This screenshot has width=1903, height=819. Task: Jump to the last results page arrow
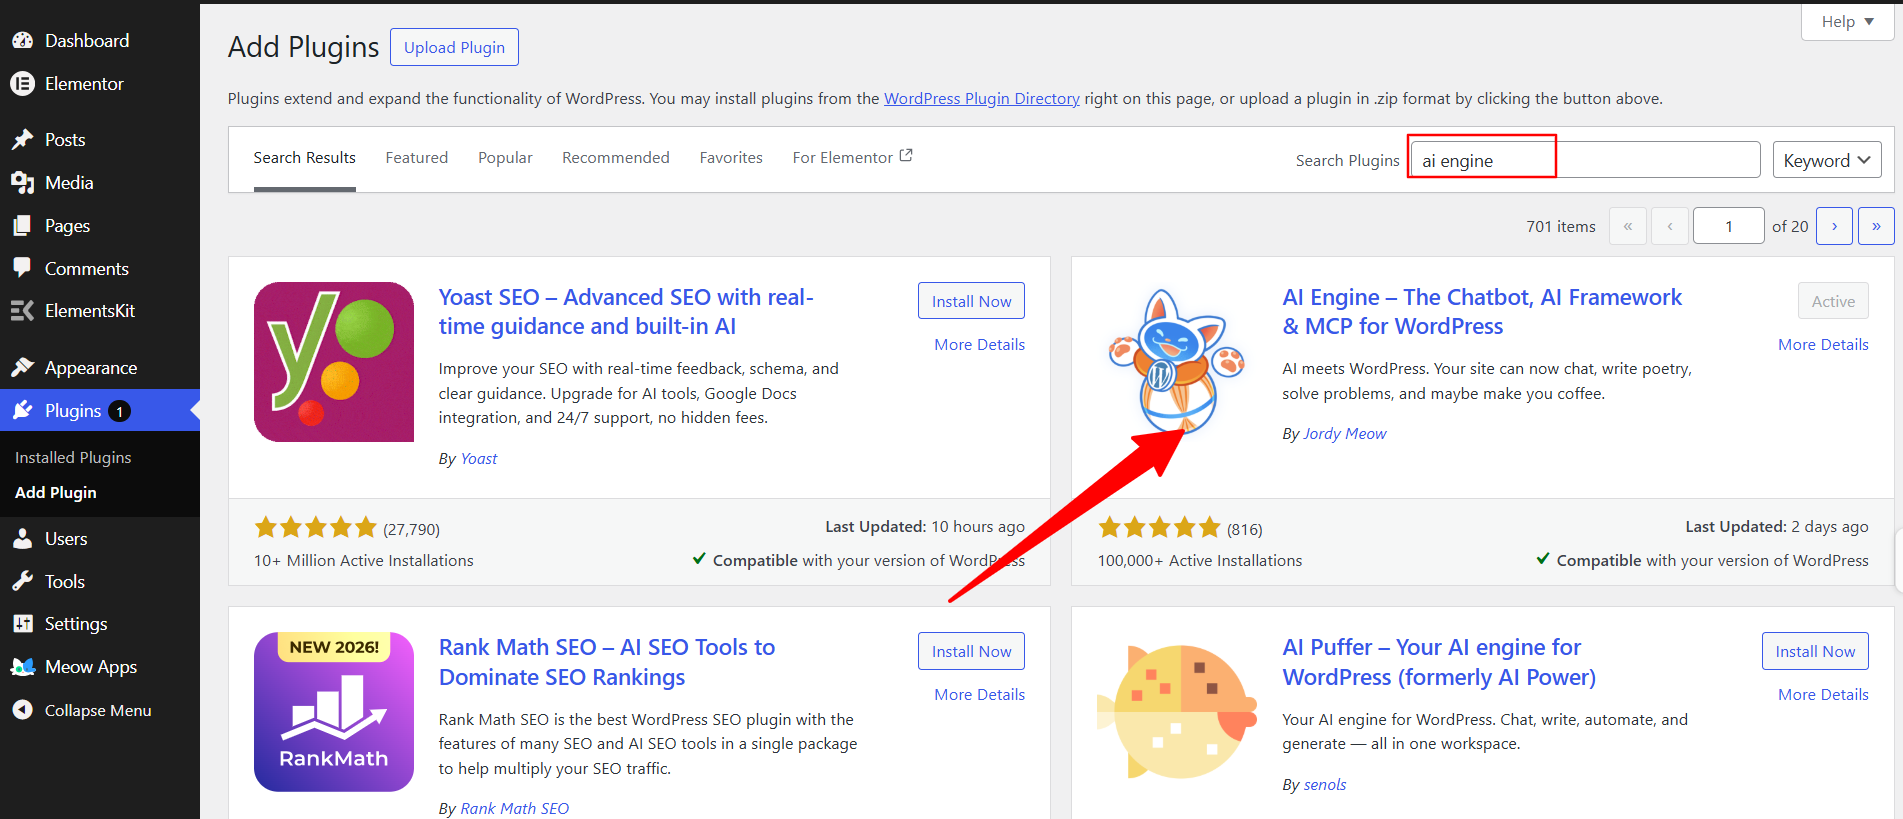click(1876, 226)
